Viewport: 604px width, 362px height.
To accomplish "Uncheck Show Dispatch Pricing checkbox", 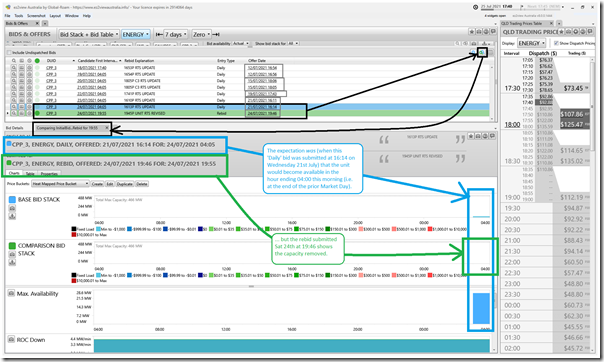I will [x=556, y=43].
